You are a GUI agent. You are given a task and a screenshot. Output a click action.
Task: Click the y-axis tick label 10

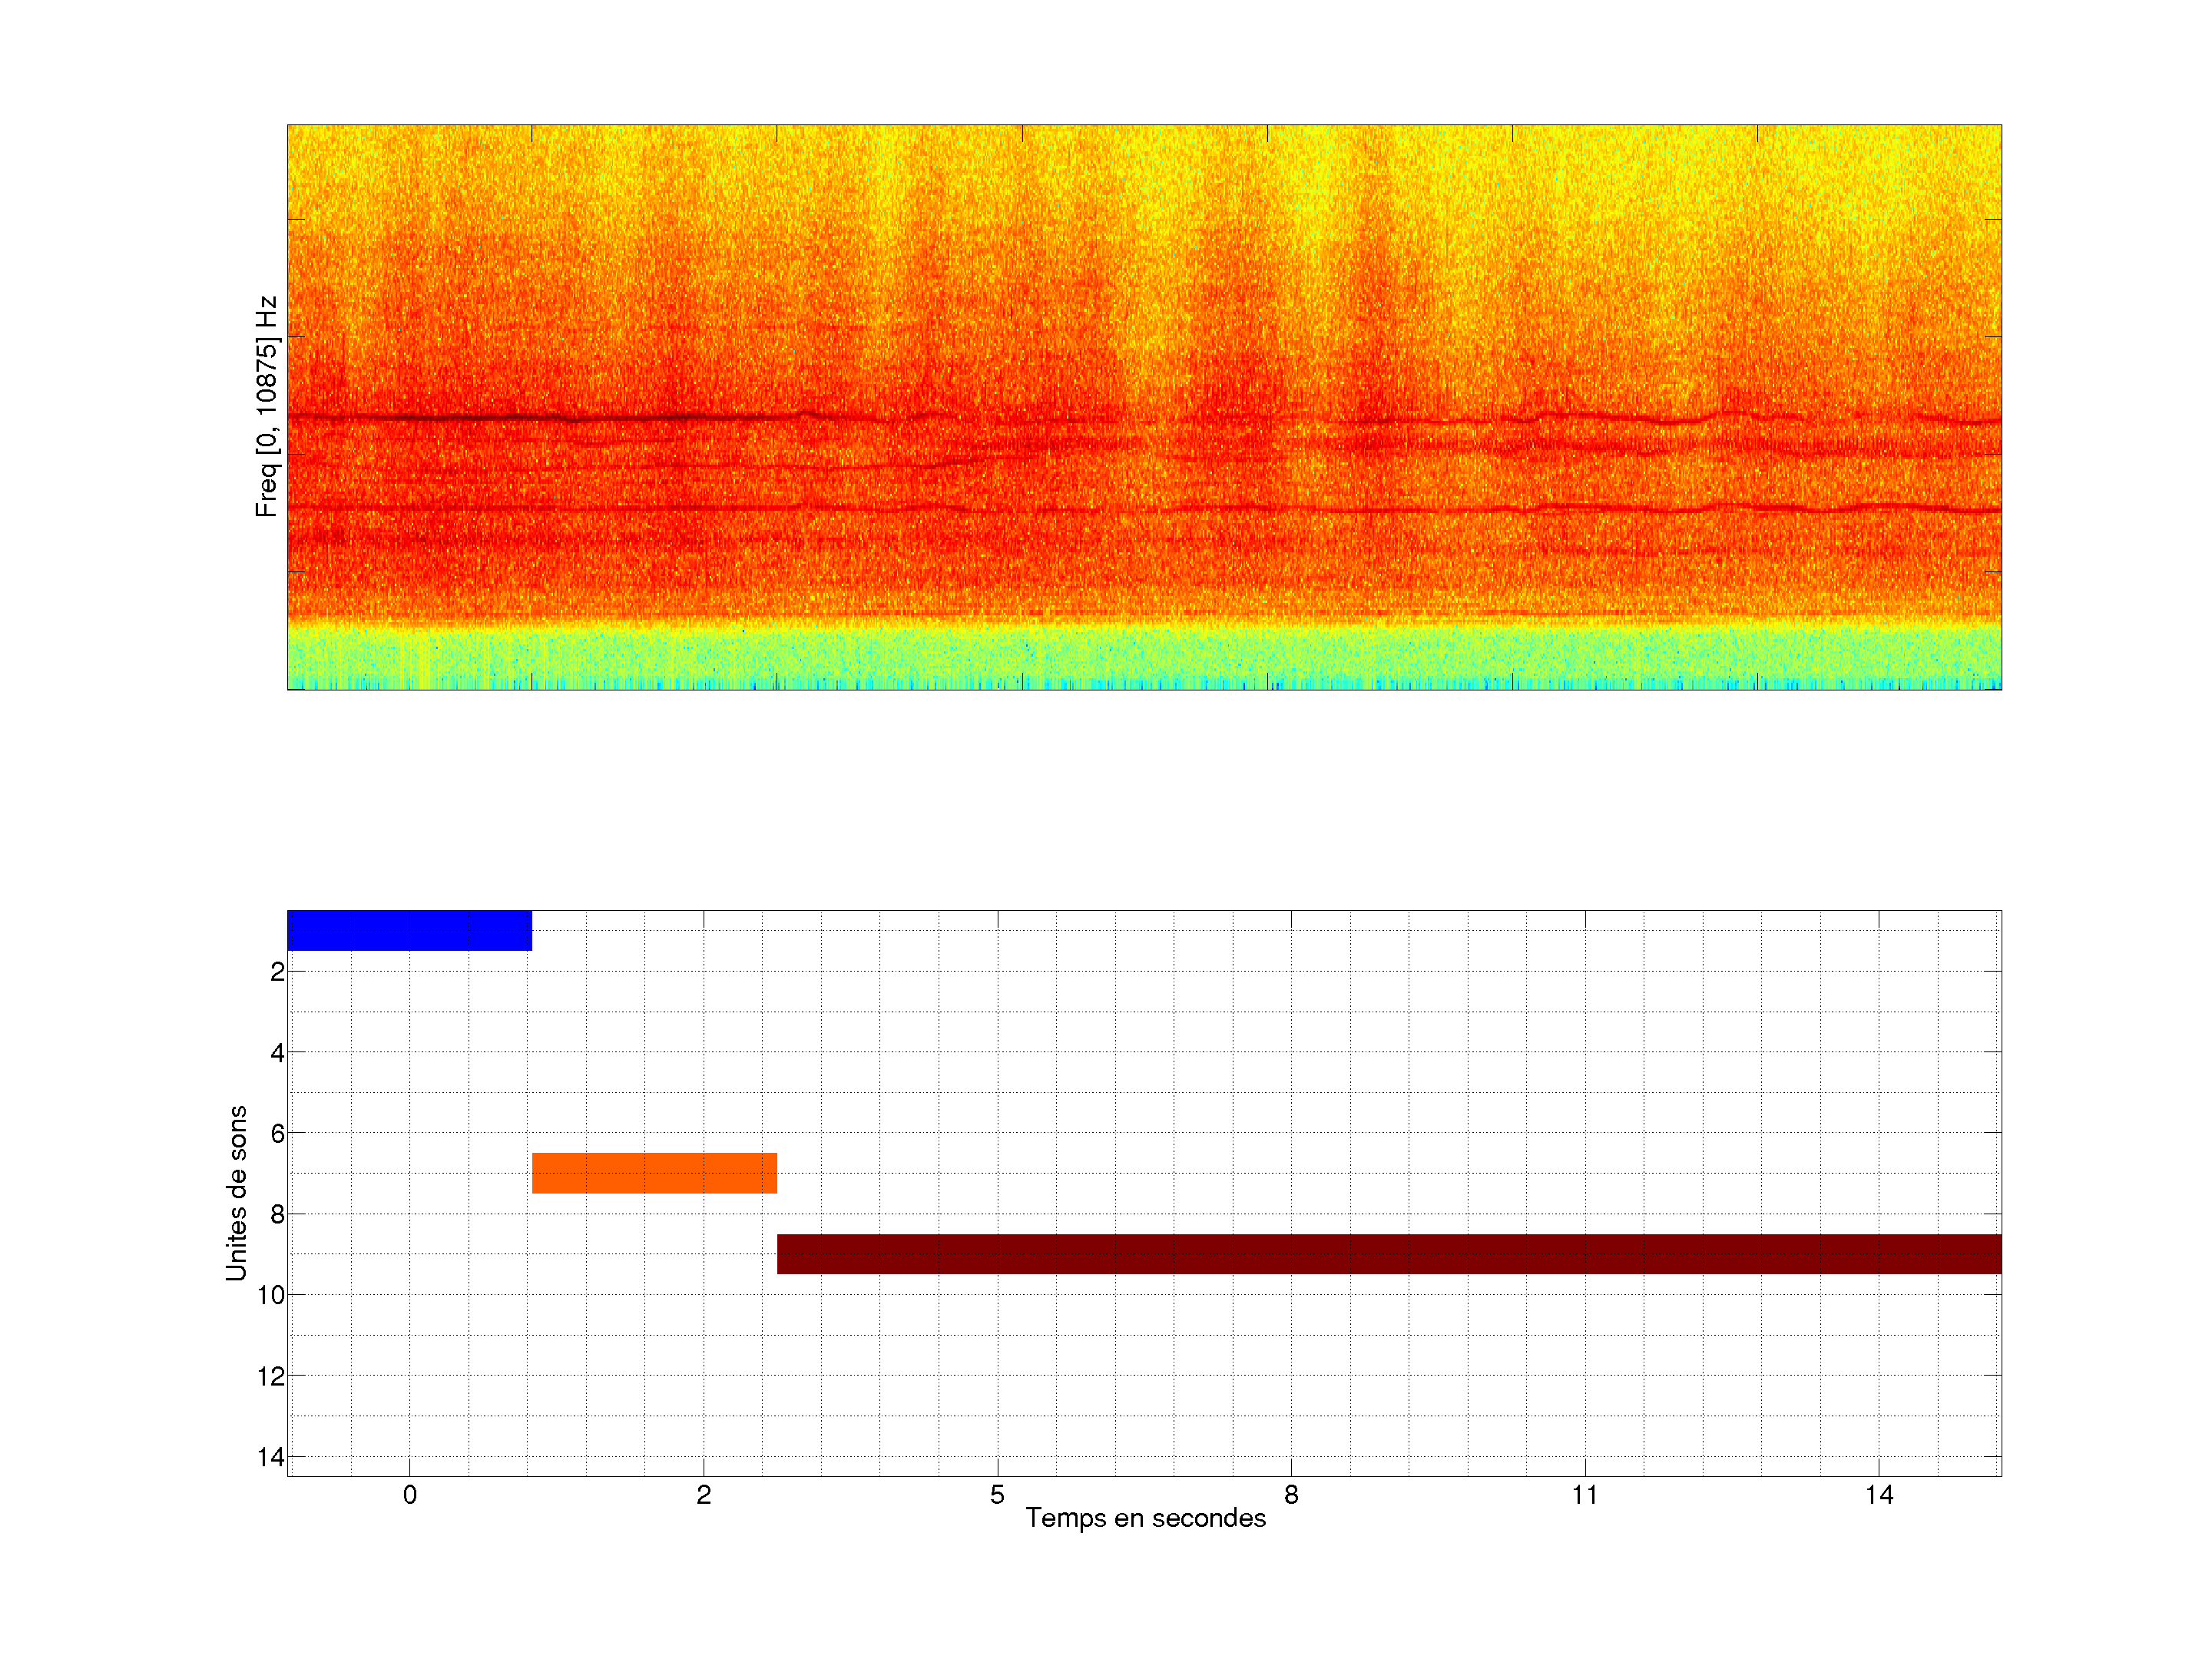click(271, 1296)
